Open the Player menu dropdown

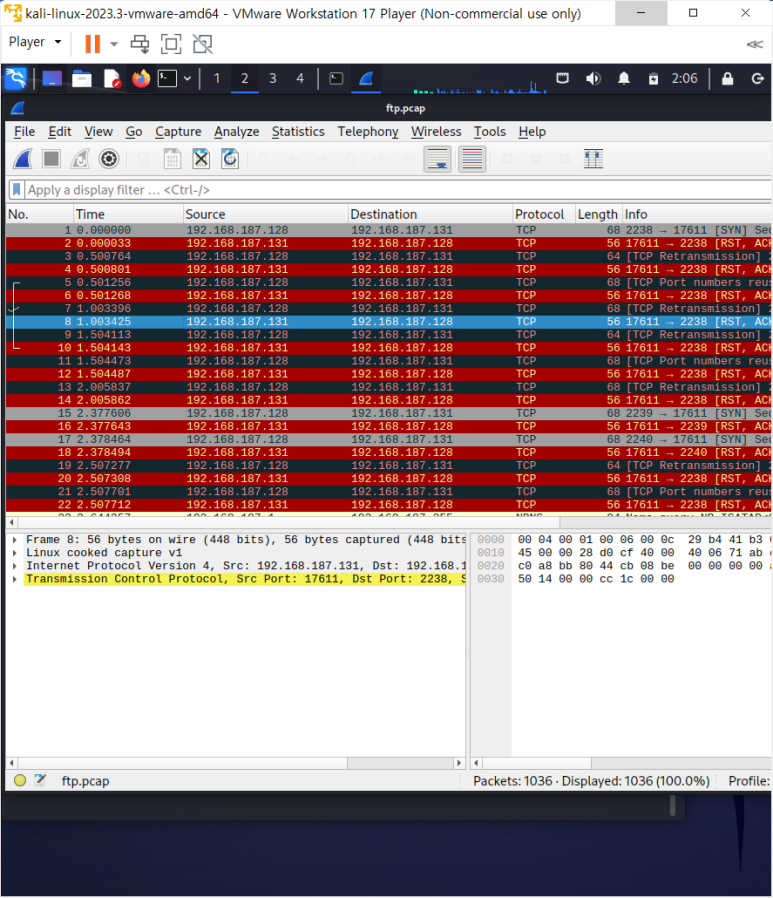35,42
